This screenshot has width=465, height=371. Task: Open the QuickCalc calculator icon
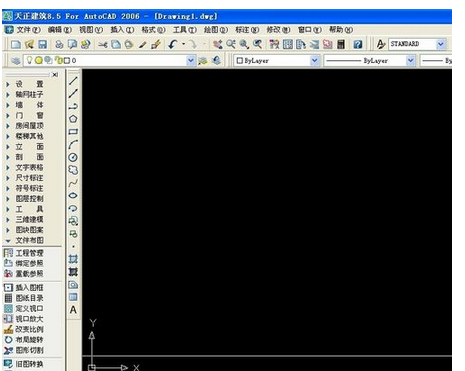341,44
